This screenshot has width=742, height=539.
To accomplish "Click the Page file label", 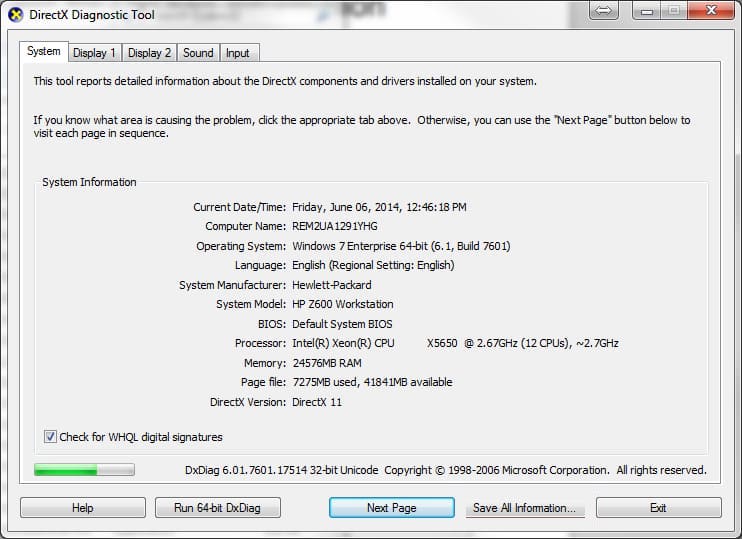I will click(264, 382).
